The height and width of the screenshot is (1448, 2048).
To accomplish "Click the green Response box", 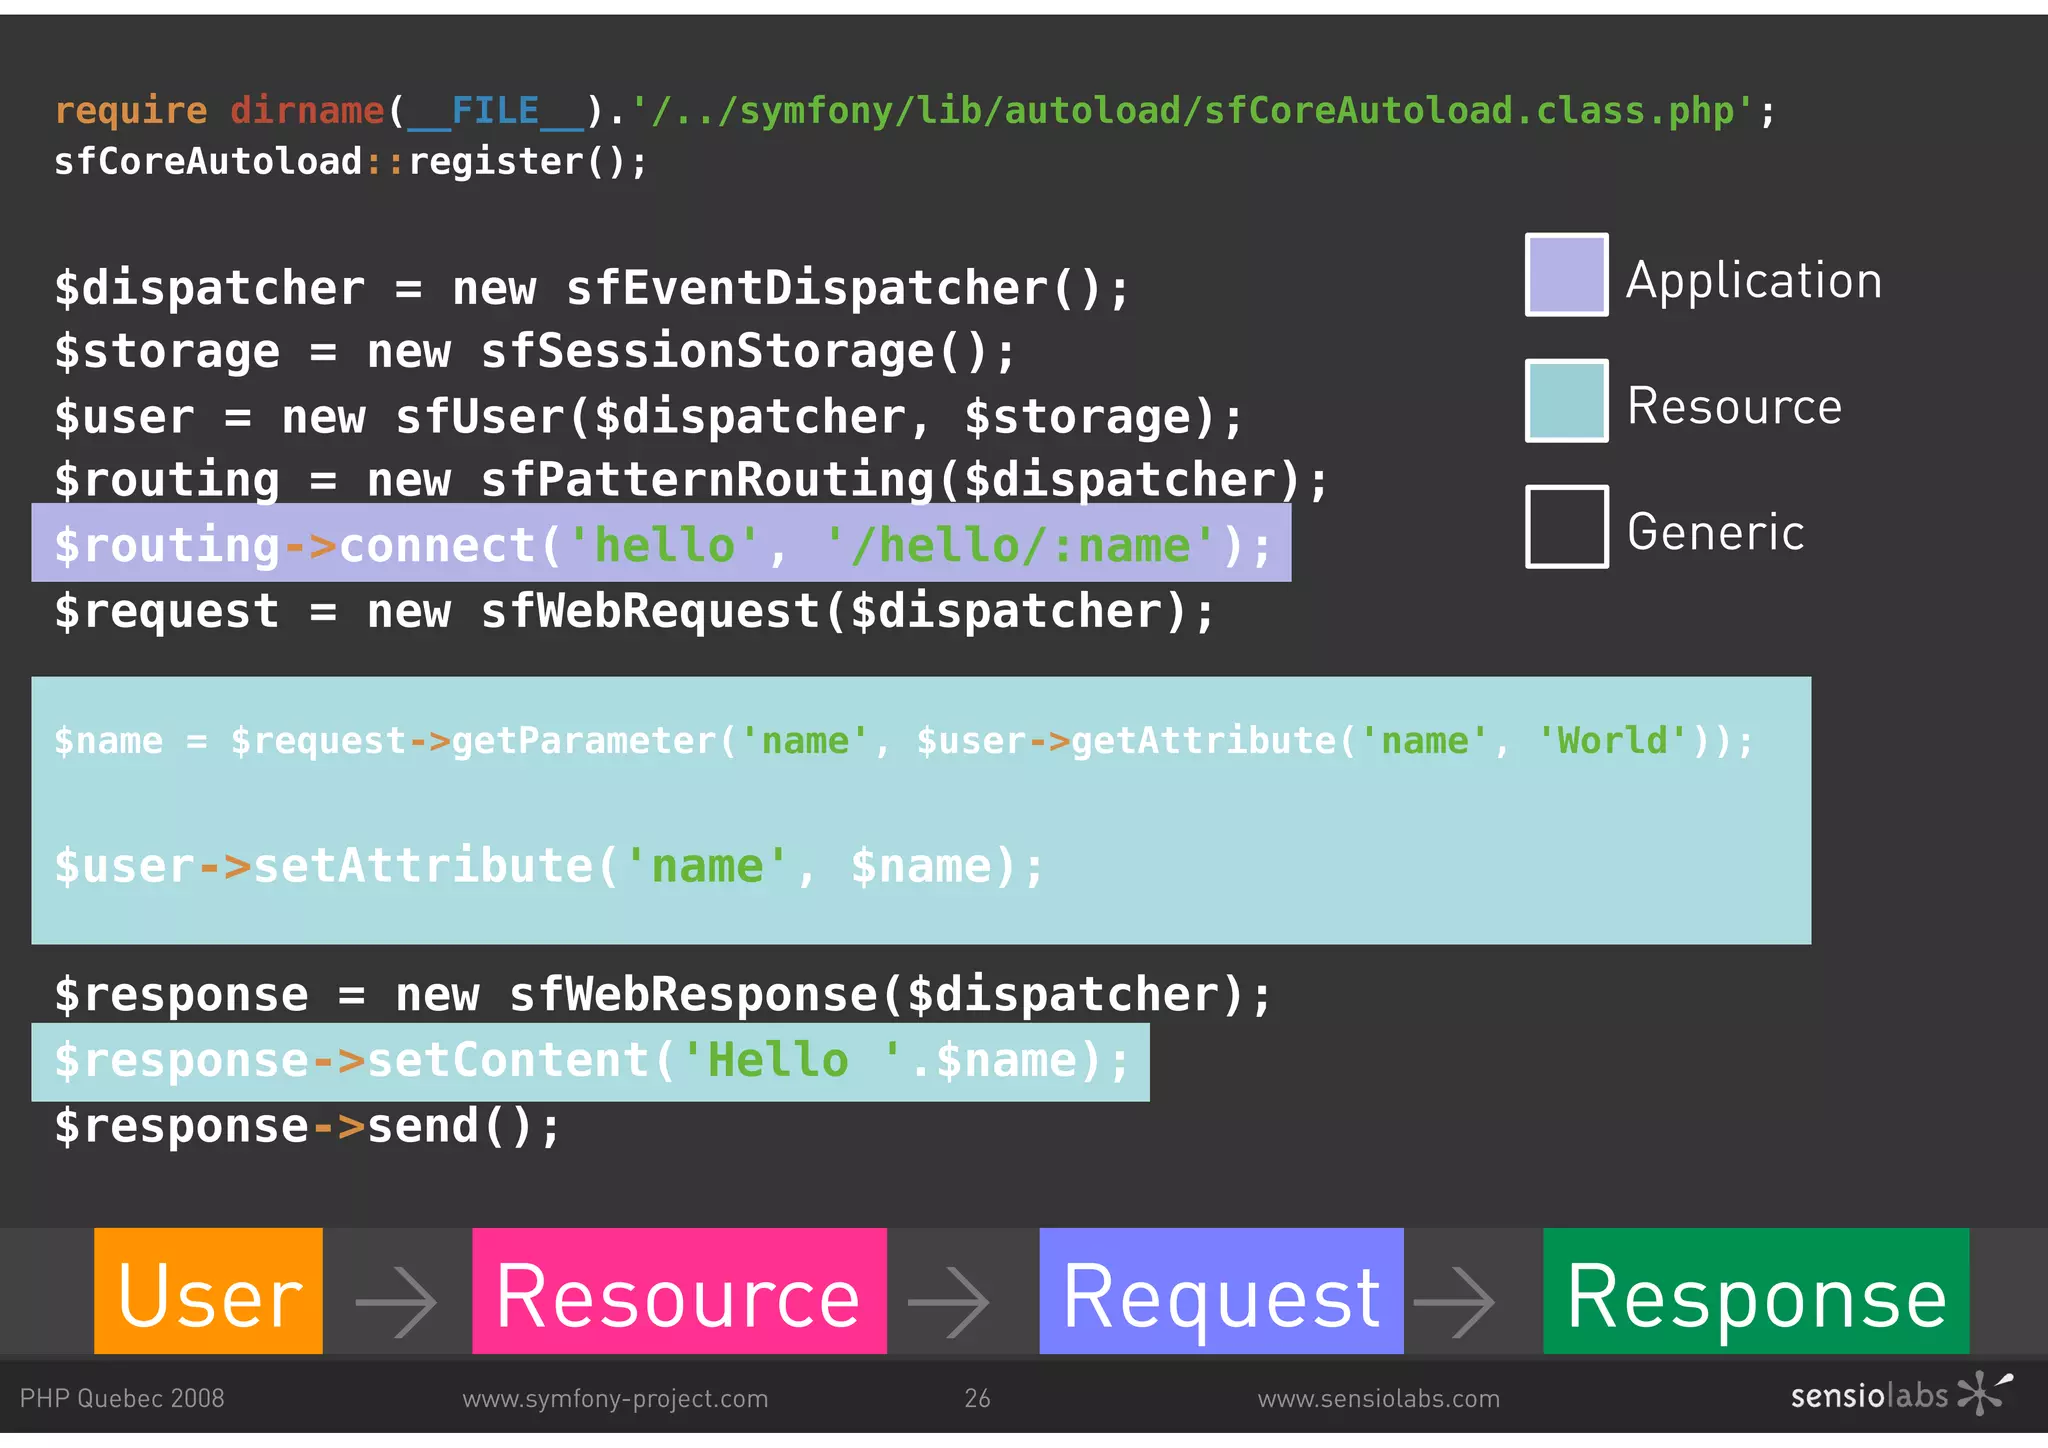I will coord(1756,1291).
